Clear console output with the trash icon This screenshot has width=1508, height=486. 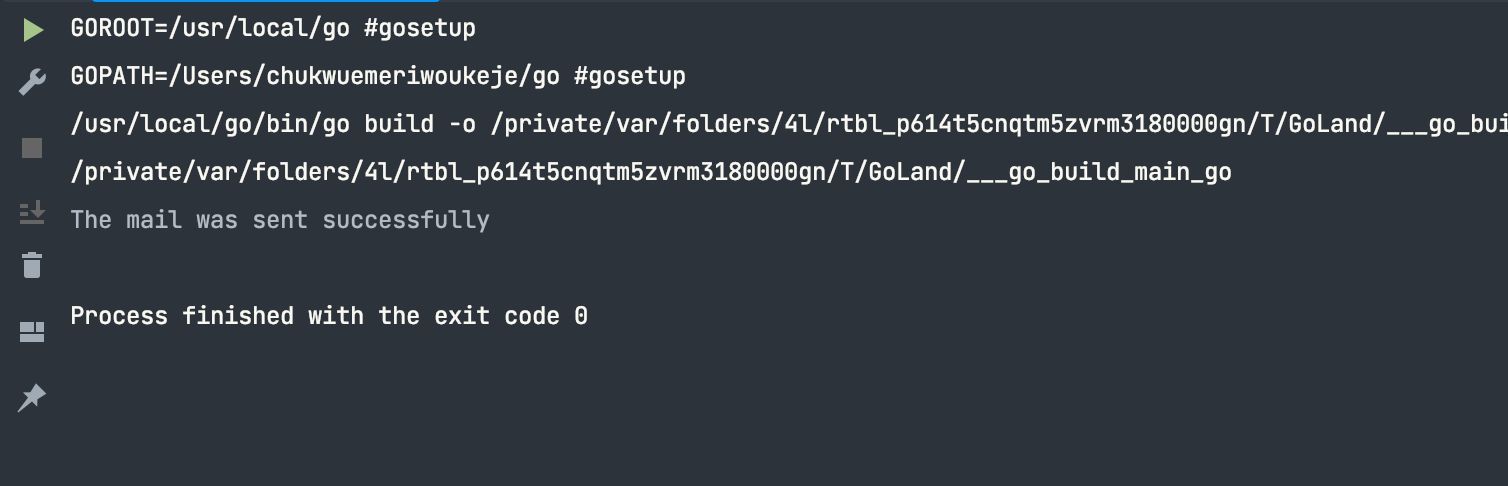[x=32, y=265]
